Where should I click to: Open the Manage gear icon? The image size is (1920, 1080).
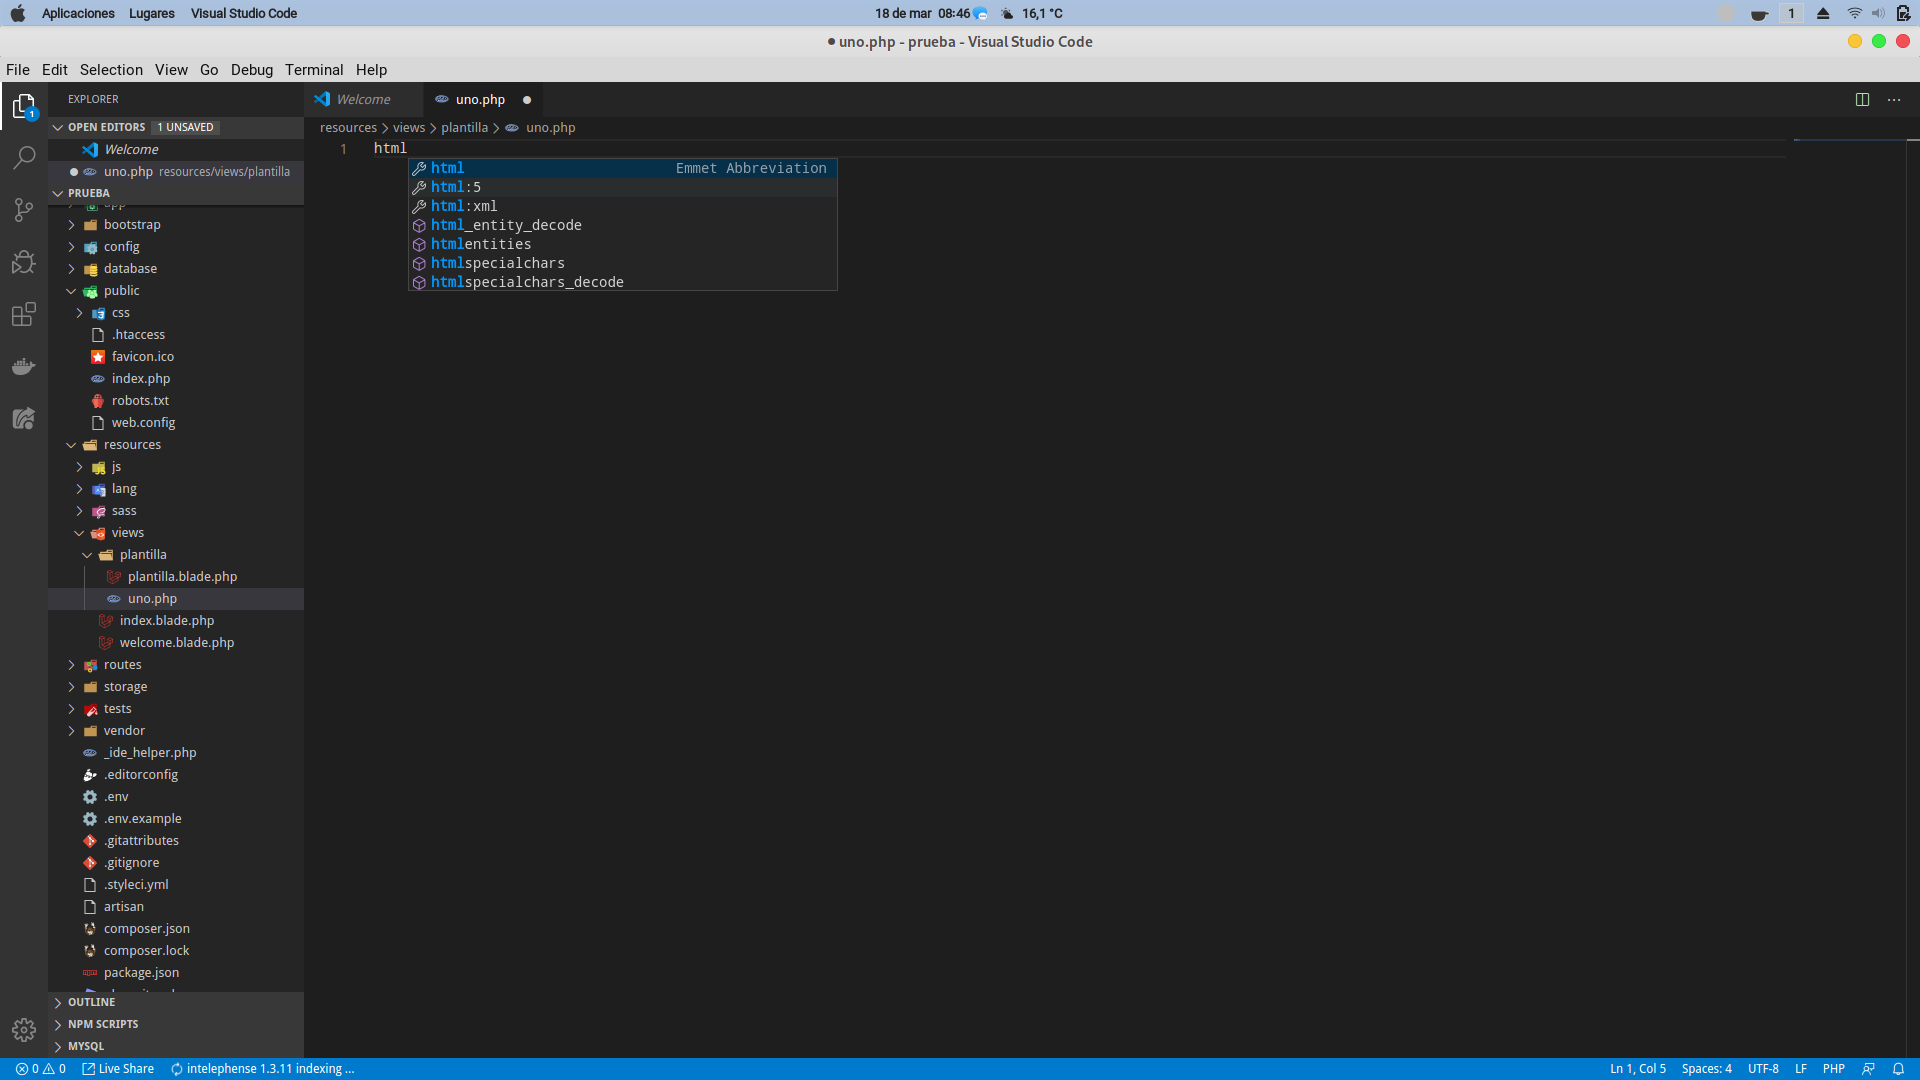pyautogui.click(x=24, y=1030)
